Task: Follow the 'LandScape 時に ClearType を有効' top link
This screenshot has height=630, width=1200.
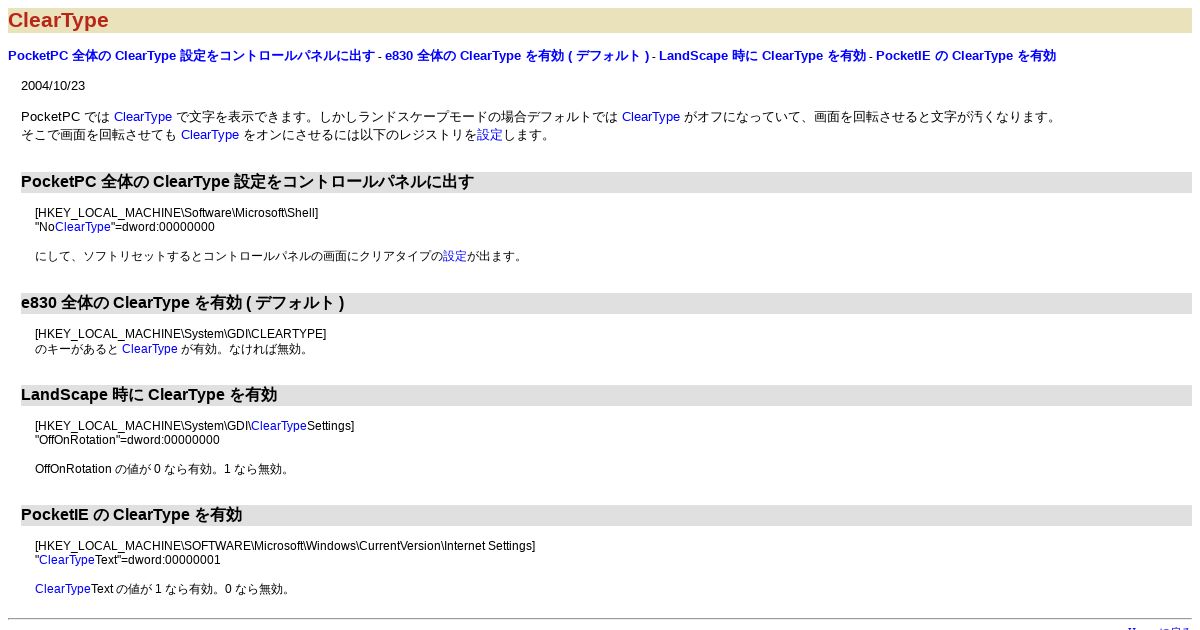Action: click(762, 56)
